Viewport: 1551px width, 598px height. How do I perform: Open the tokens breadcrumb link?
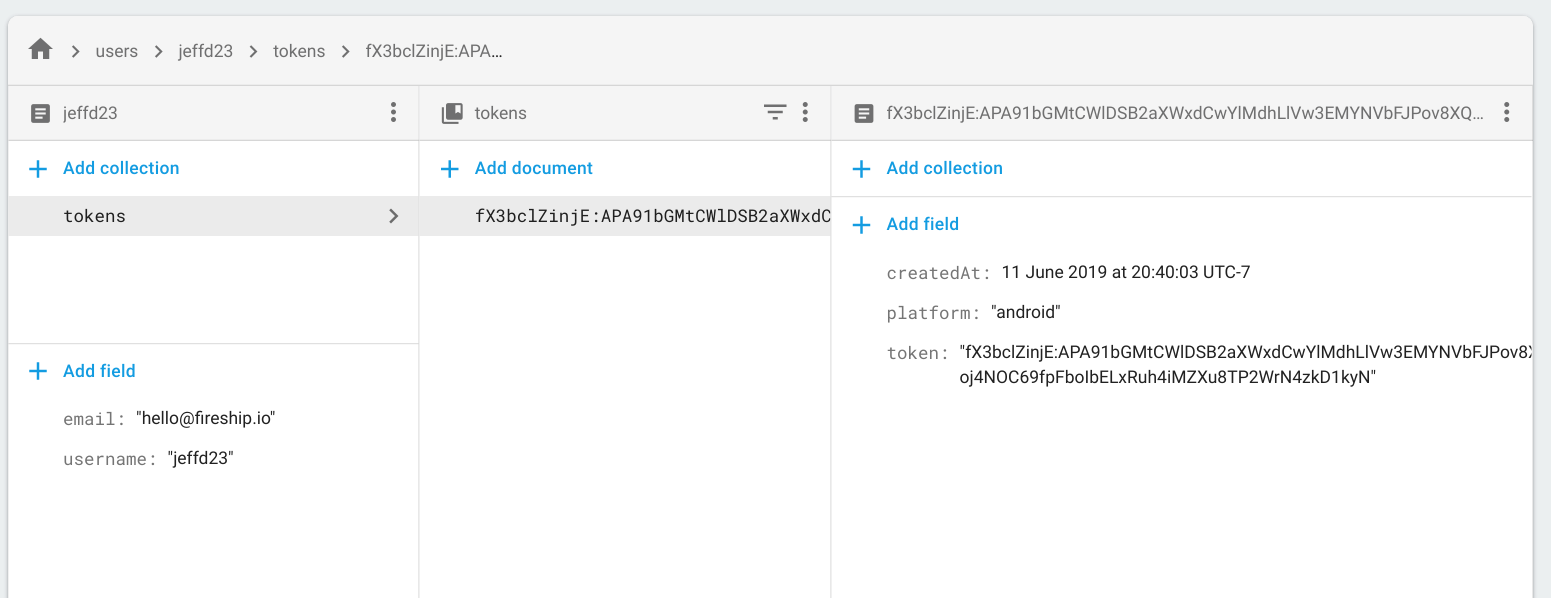pos(299,50)
